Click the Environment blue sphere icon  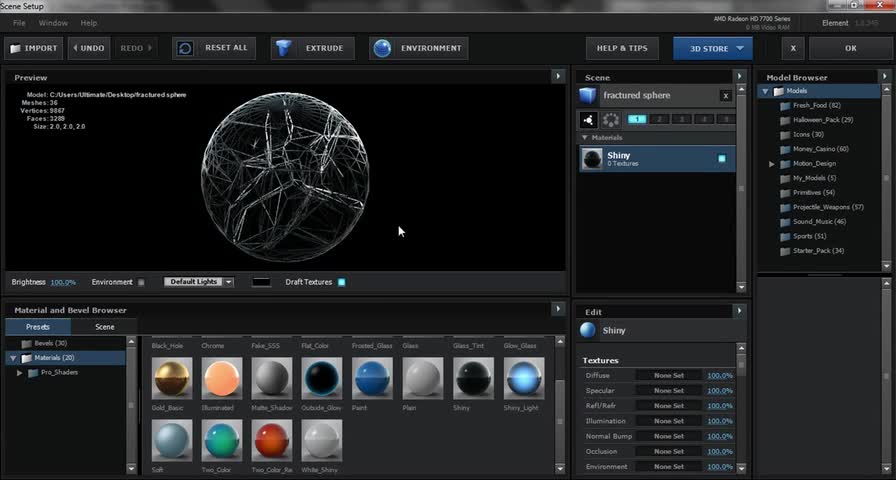point(382,49)
